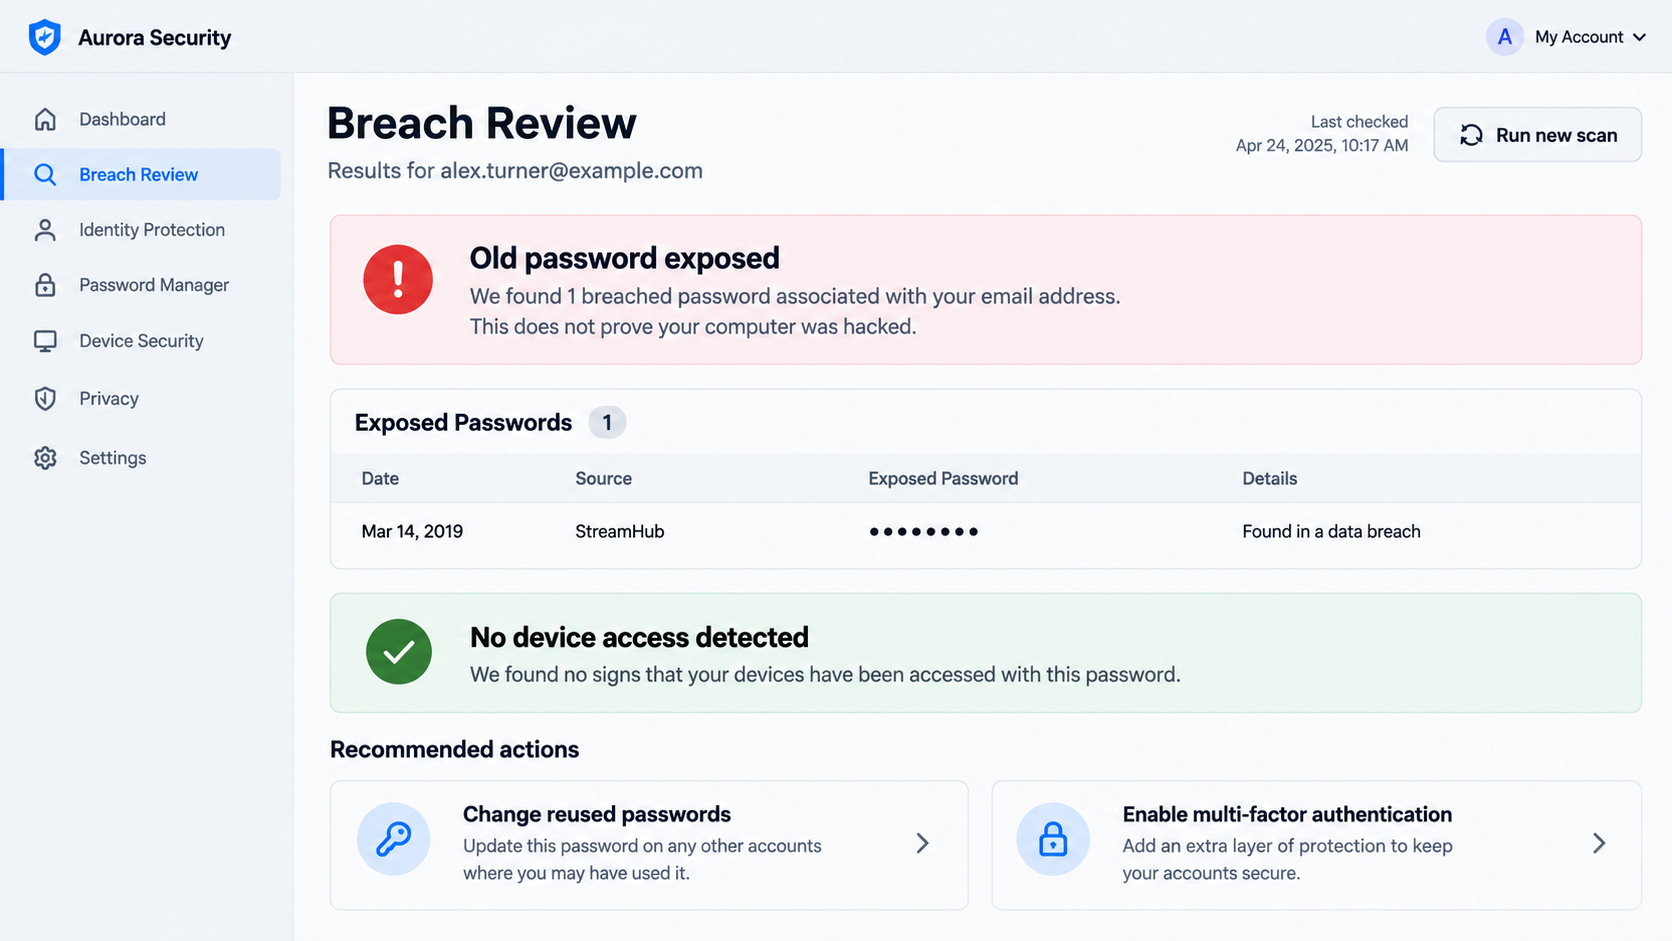
Task: Click the account avatar letter A
Action: [x=1504, y=37]
